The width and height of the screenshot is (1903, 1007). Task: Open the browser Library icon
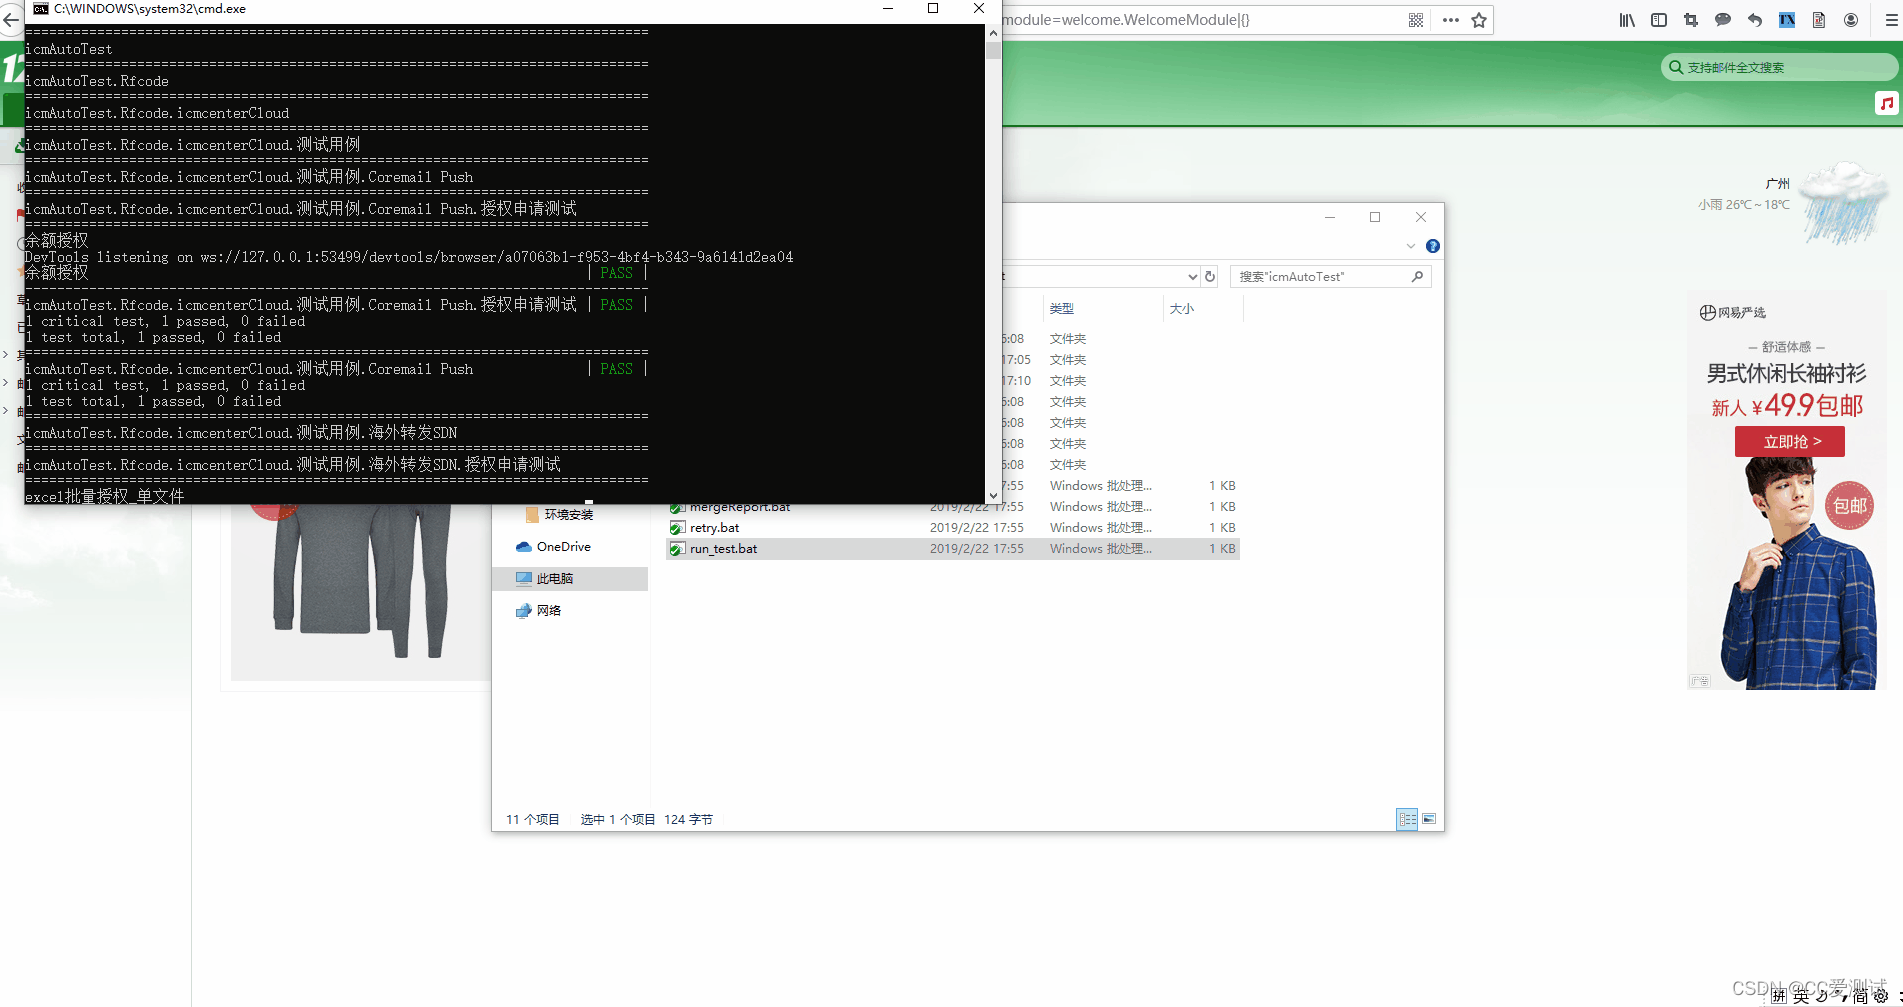coord(1627,20)
